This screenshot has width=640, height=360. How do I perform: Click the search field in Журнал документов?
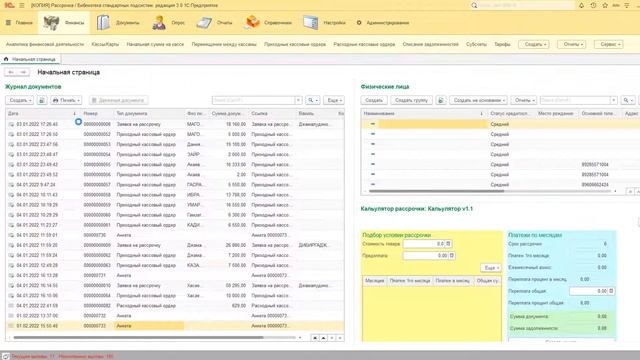pyautogui.click(x=253, y=100)
